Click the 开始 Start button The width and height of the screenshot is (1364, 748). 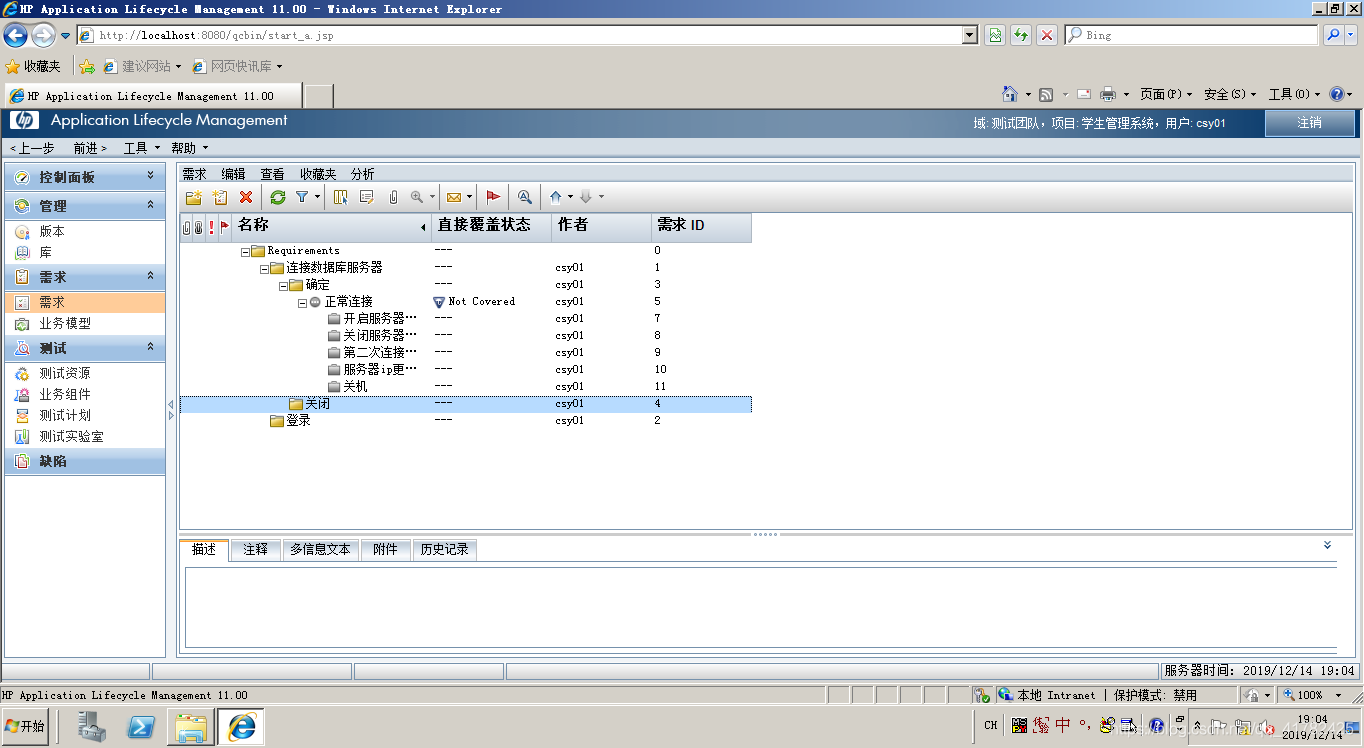pos(26,727)
